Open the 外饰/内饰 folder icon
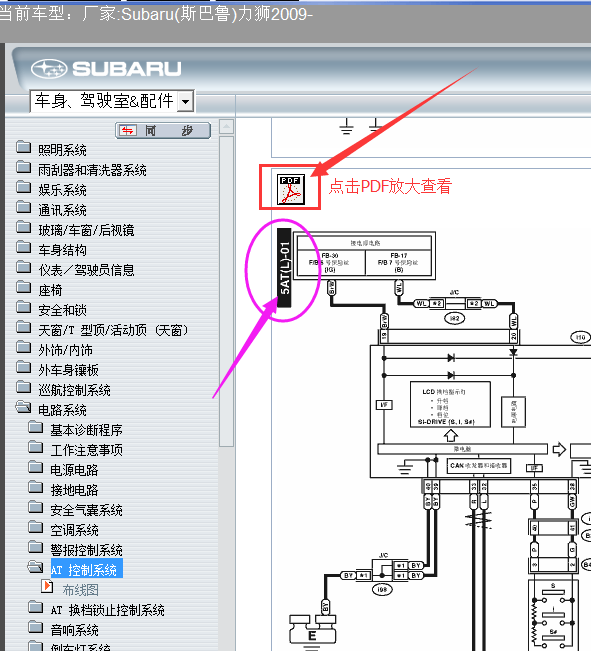The height and width of the screenshot is (651, 591). (24, 348)
